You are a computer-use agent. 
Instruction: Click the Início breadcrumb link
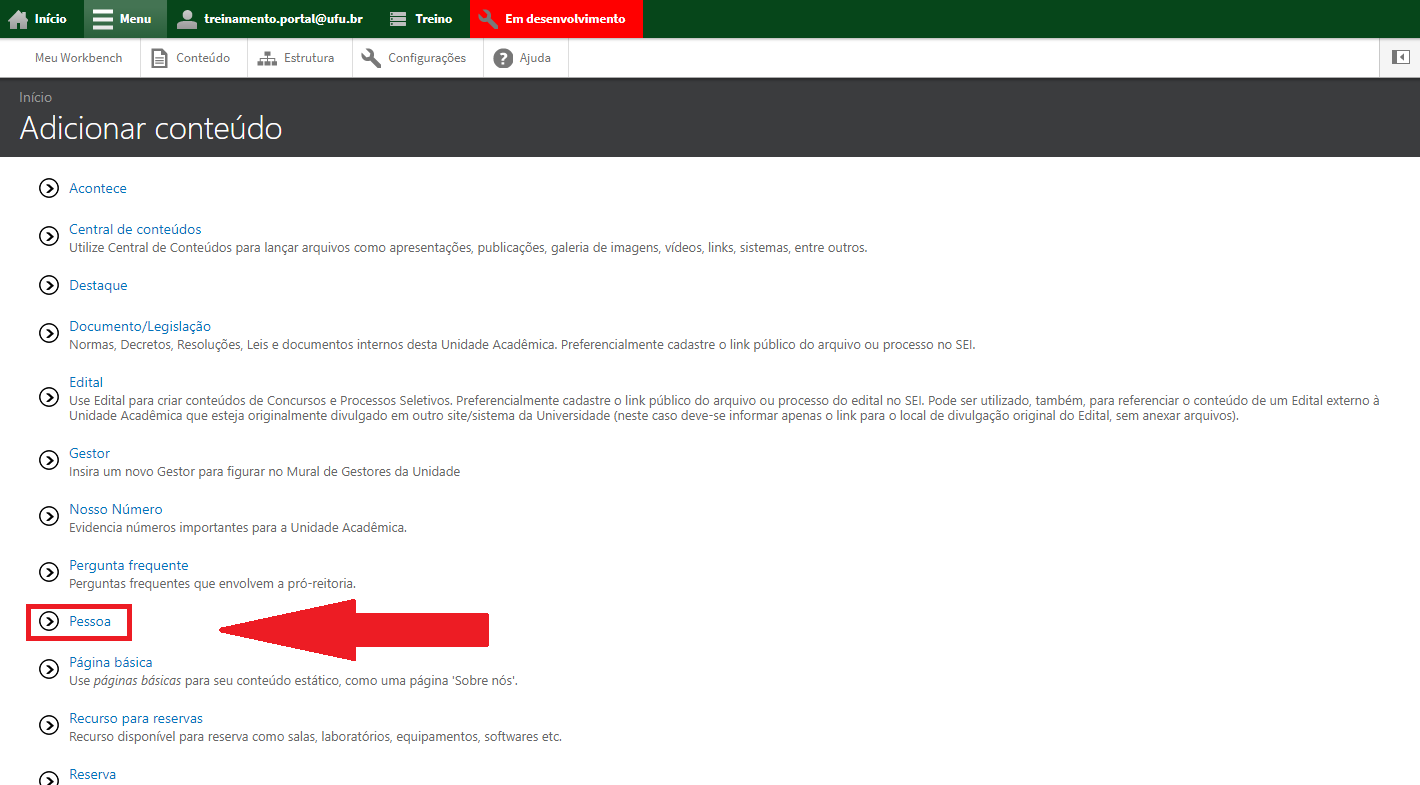pyautogui.click(x=35, y=97)
